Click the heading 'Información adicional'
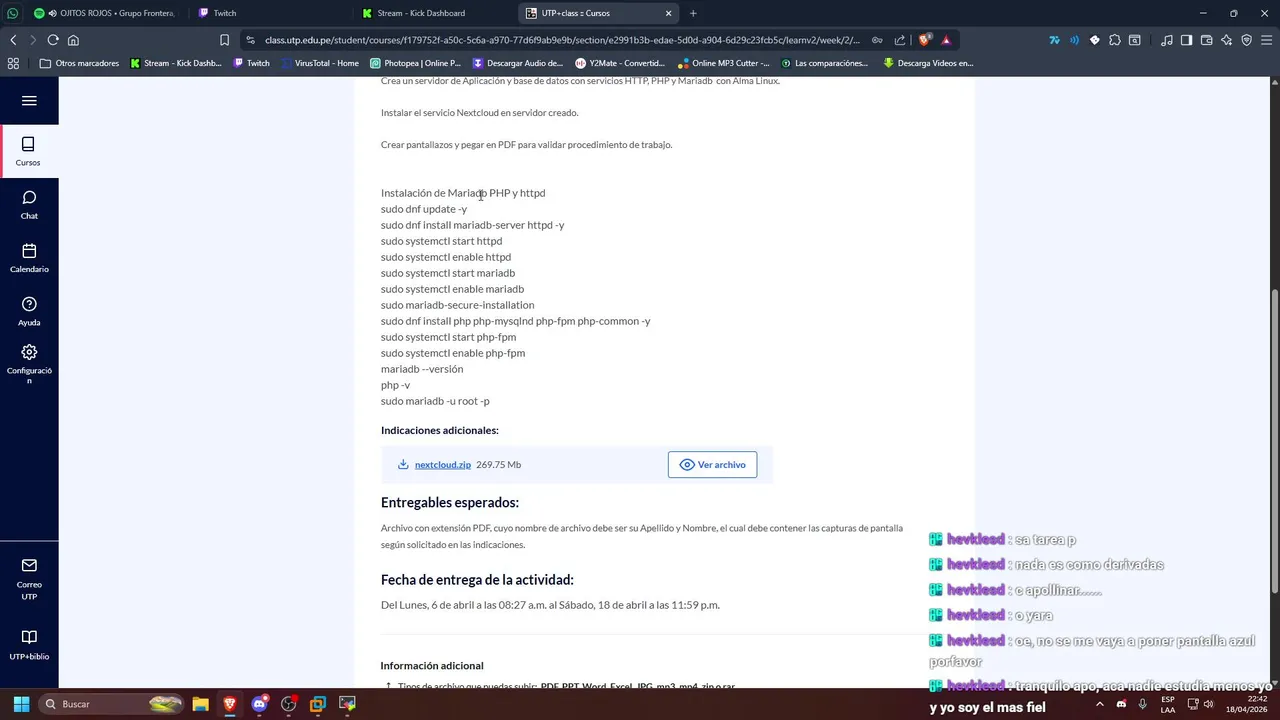1280x720 pixels. [432, 665]
